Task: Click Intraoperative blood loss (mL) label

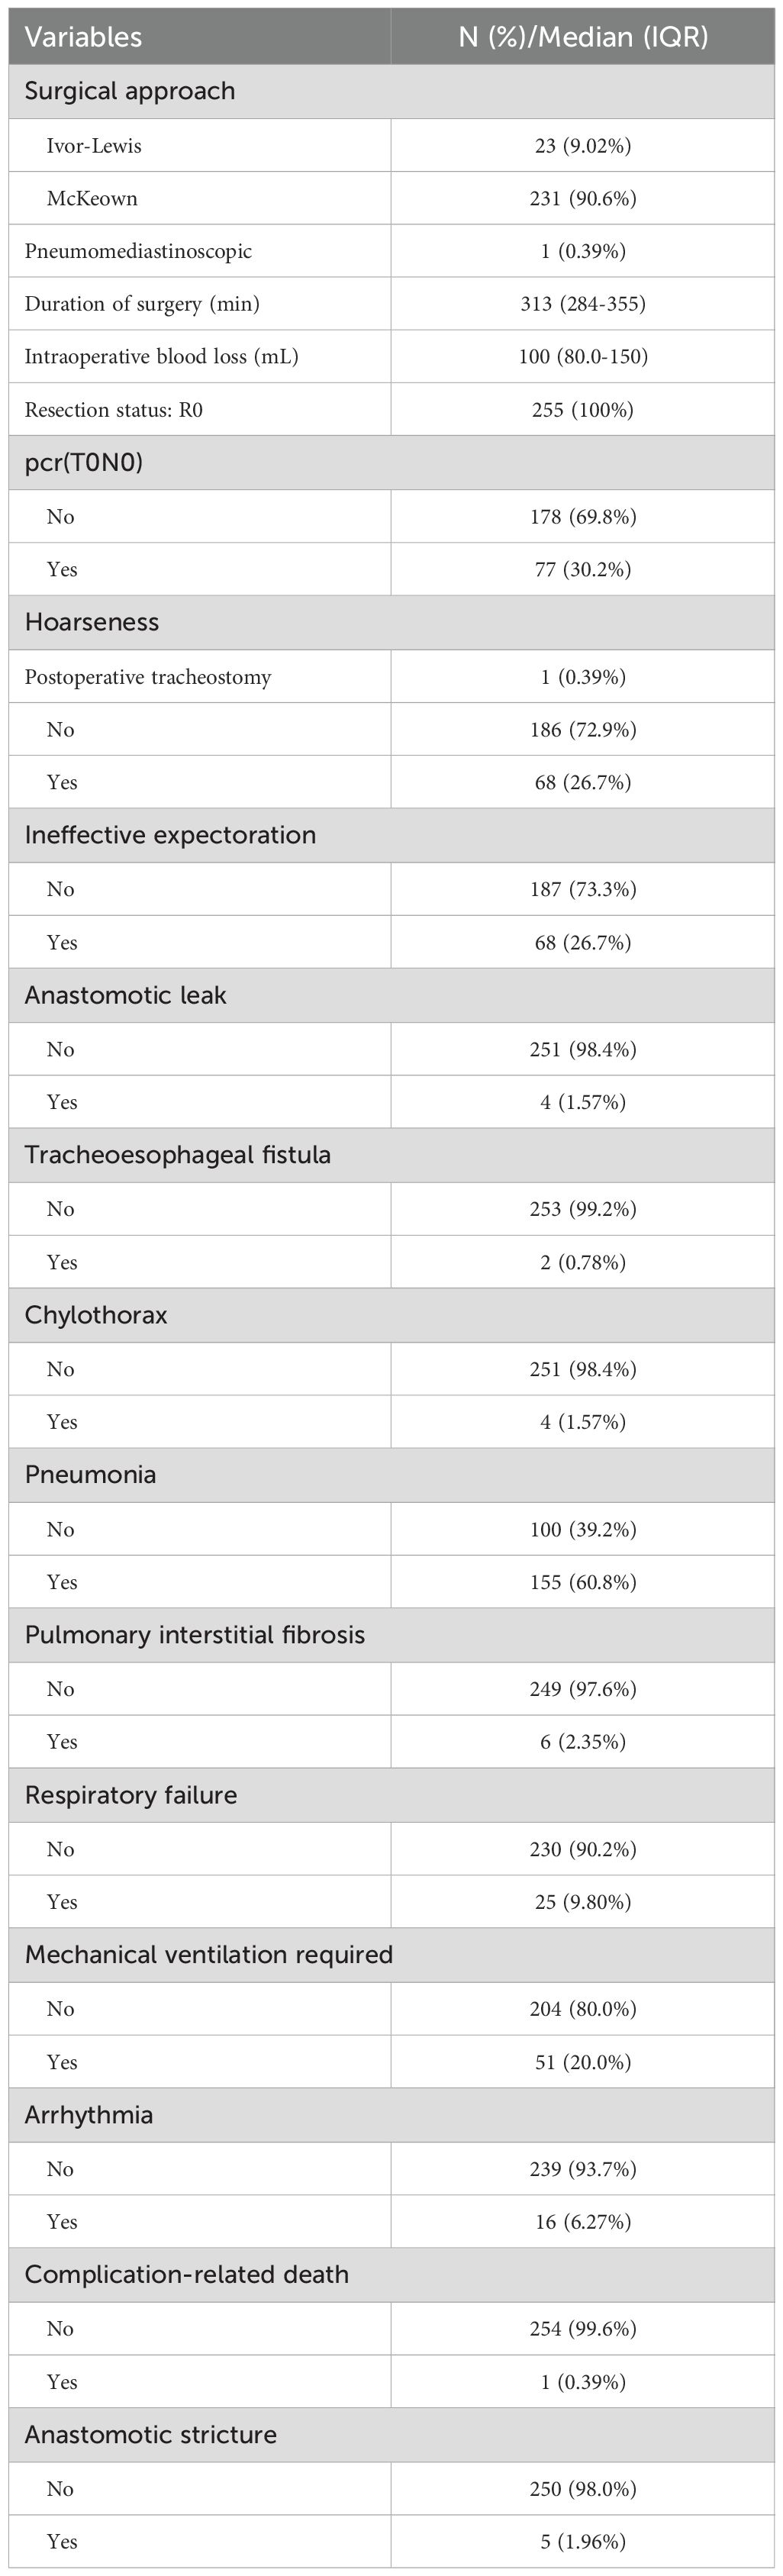Action: (x=161, y=357)
